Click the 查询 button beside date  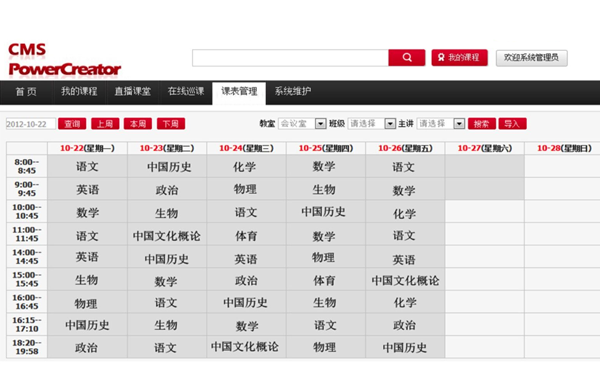(x=72, y=124)
